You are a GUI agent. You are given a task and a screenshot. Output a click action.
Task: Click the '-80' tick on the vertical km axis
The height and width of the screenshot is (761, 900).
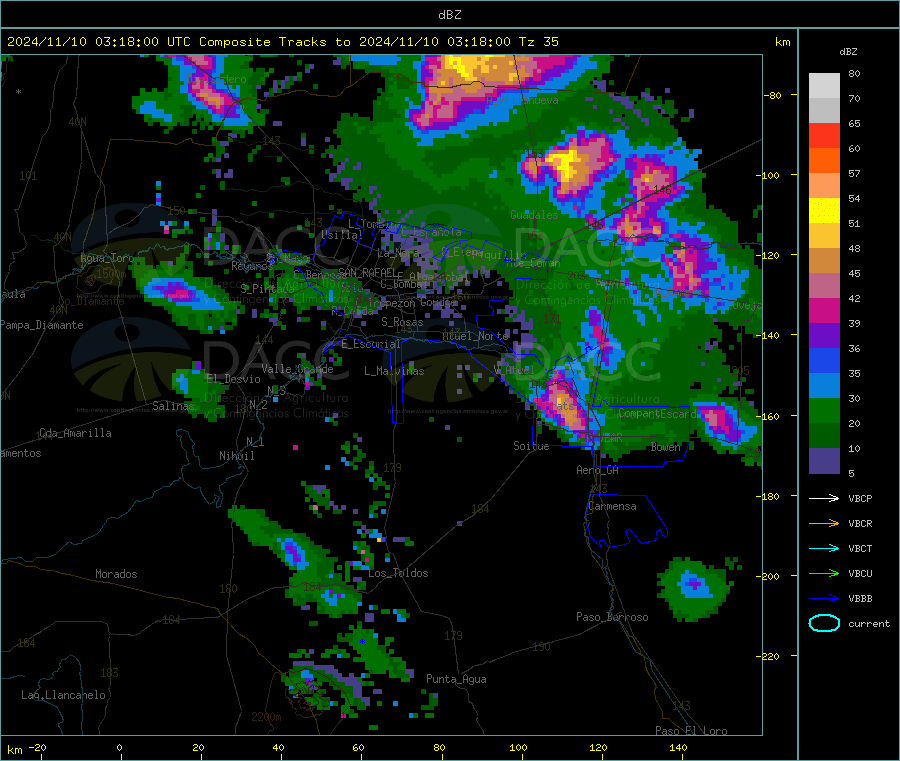pos(773,95)
